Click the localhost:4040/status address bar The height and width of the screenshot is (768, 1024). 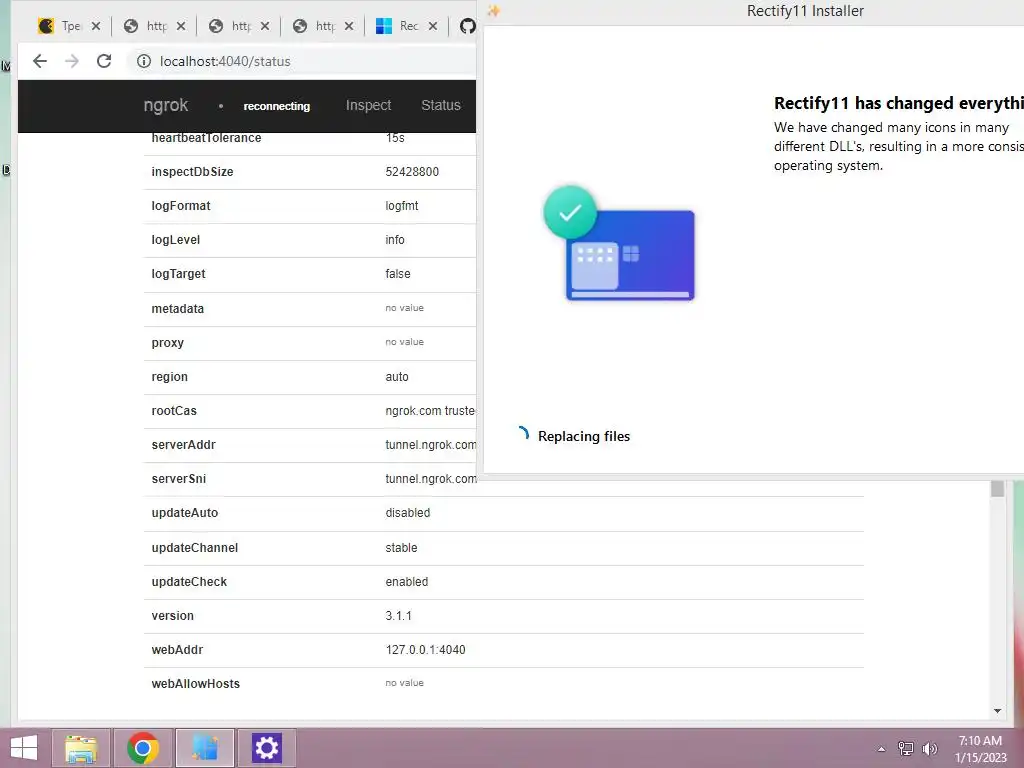225,61
